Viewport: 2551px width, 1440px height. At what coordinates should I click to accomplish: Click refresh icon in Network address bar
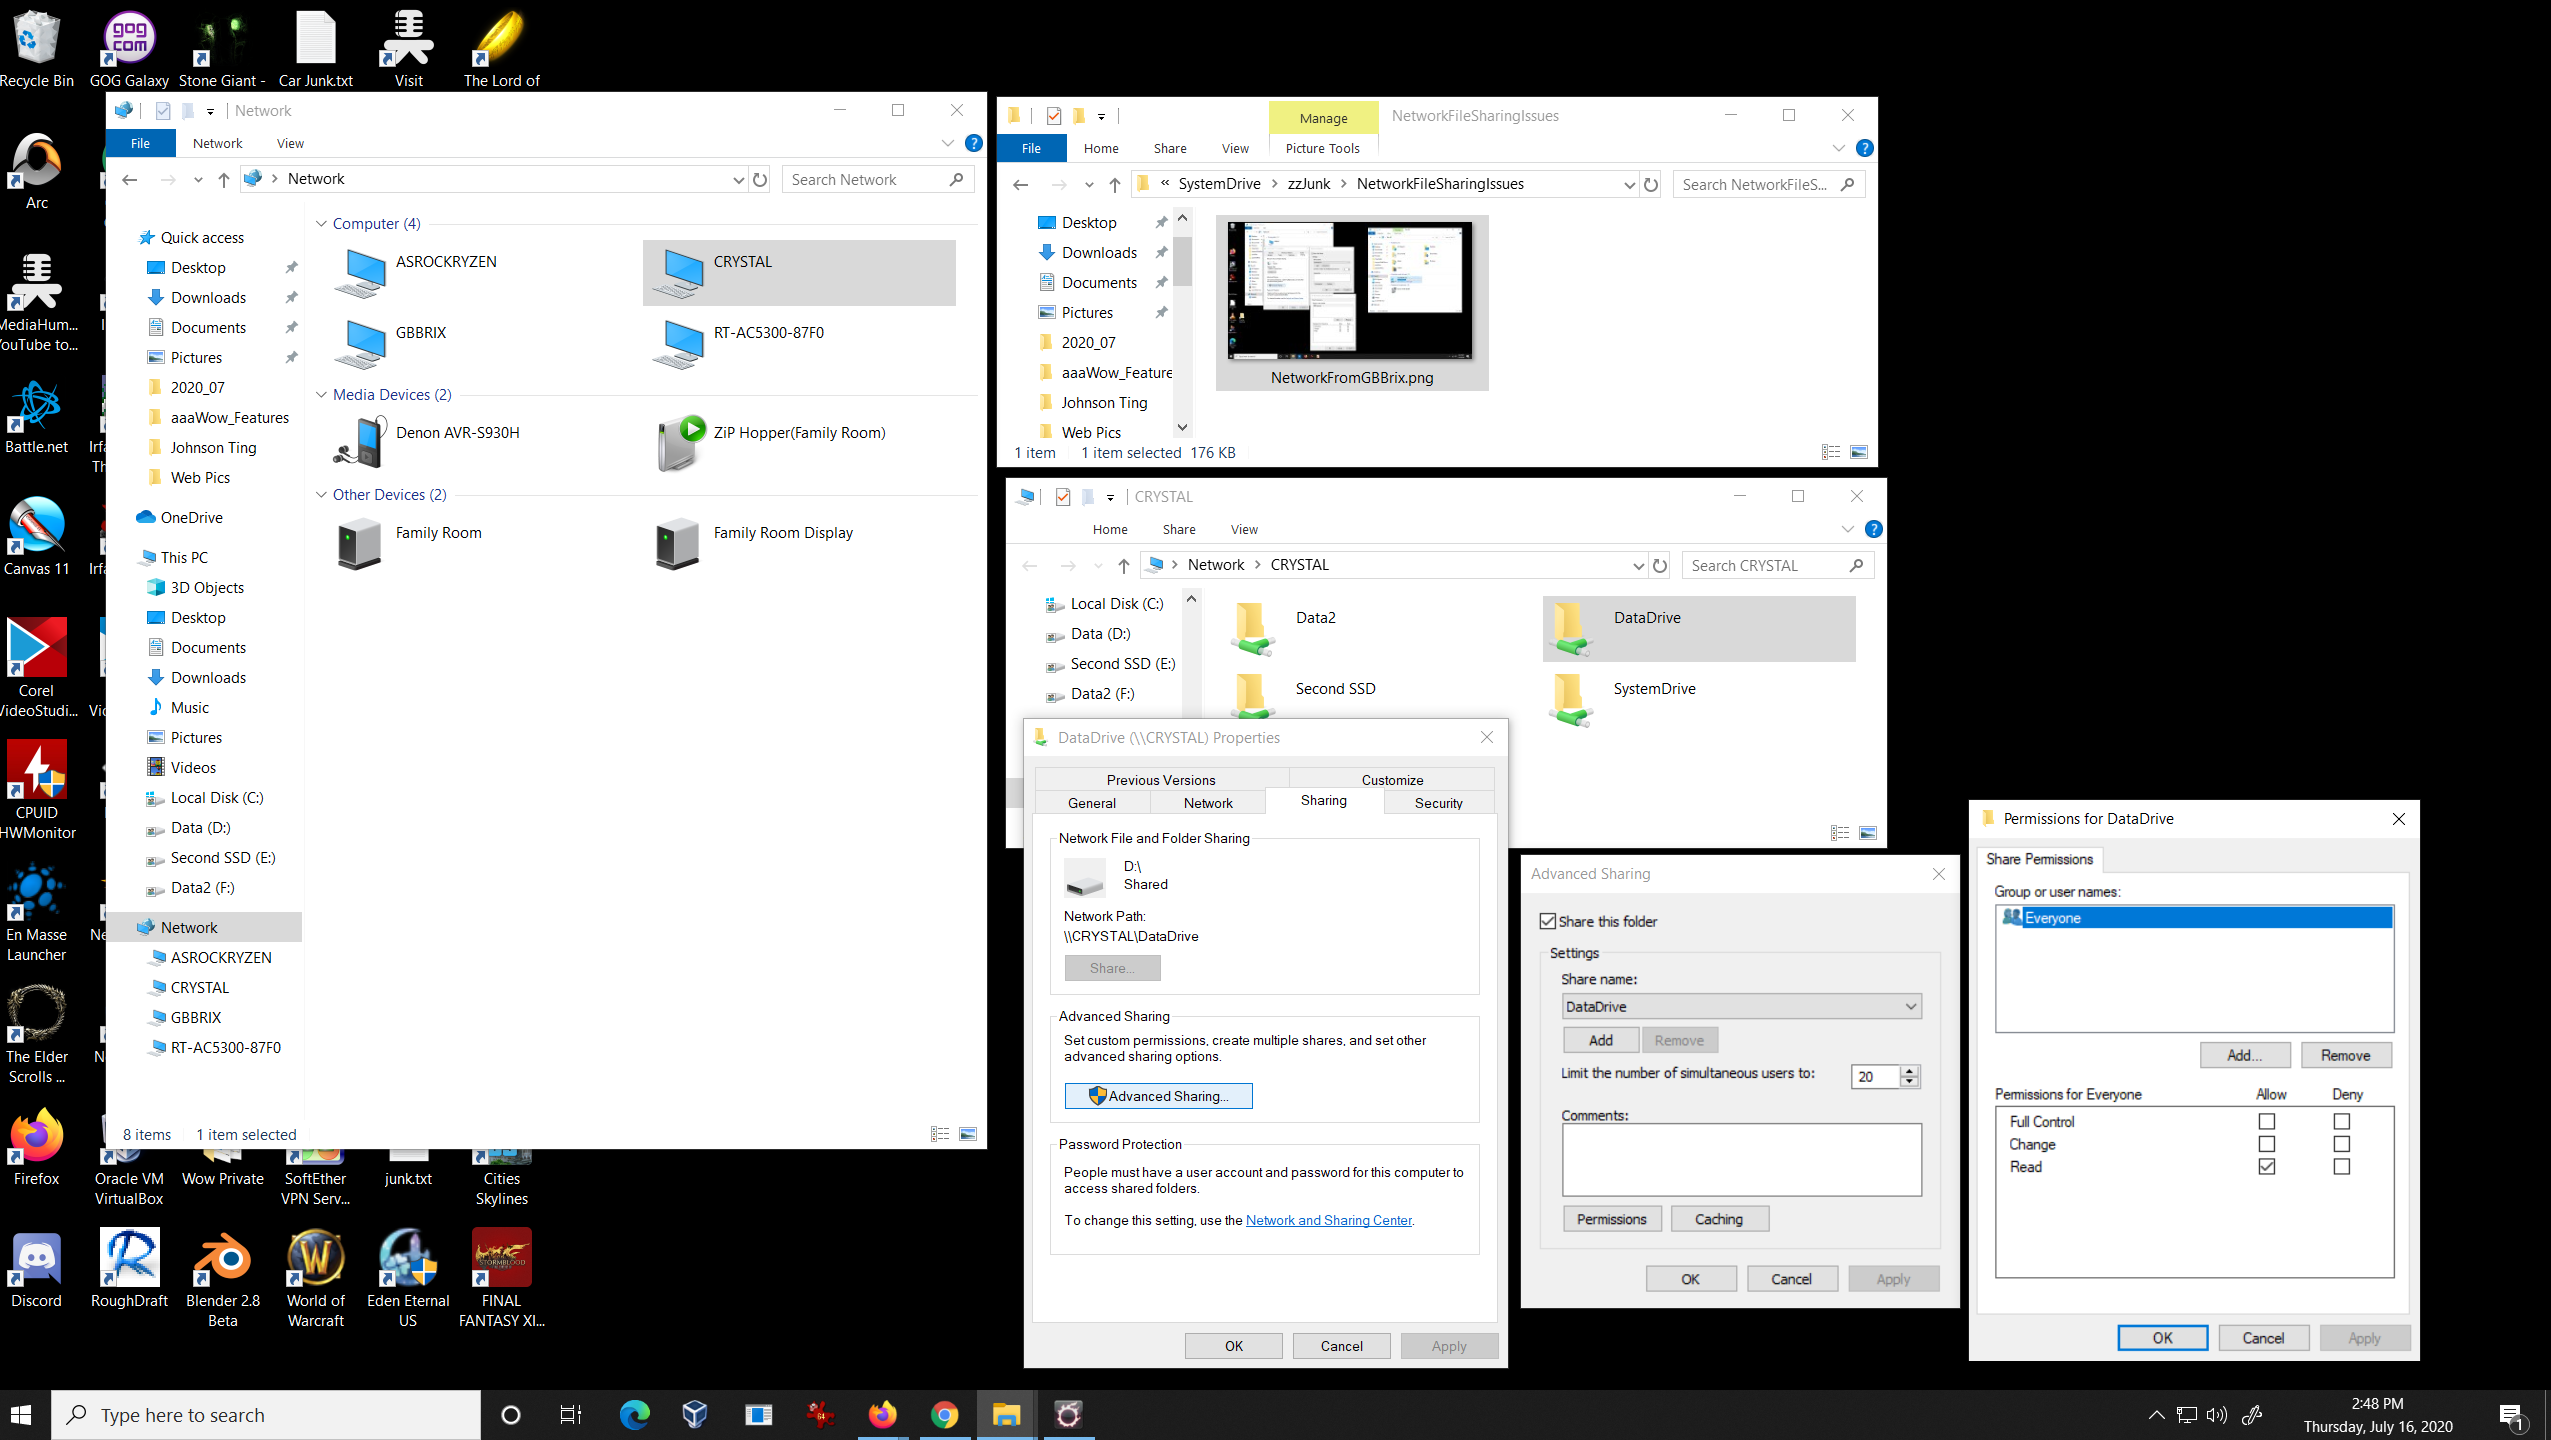tap(760, 180)
